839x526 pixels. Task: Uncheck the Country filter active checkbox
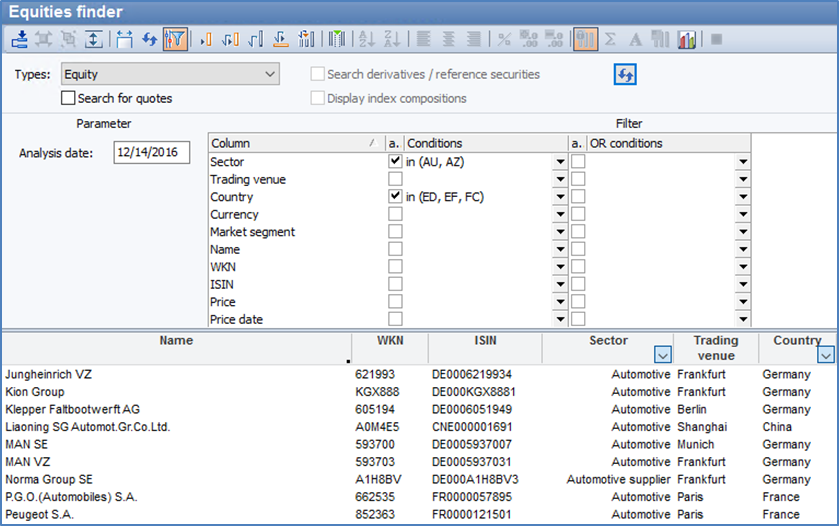pos(395,197)
